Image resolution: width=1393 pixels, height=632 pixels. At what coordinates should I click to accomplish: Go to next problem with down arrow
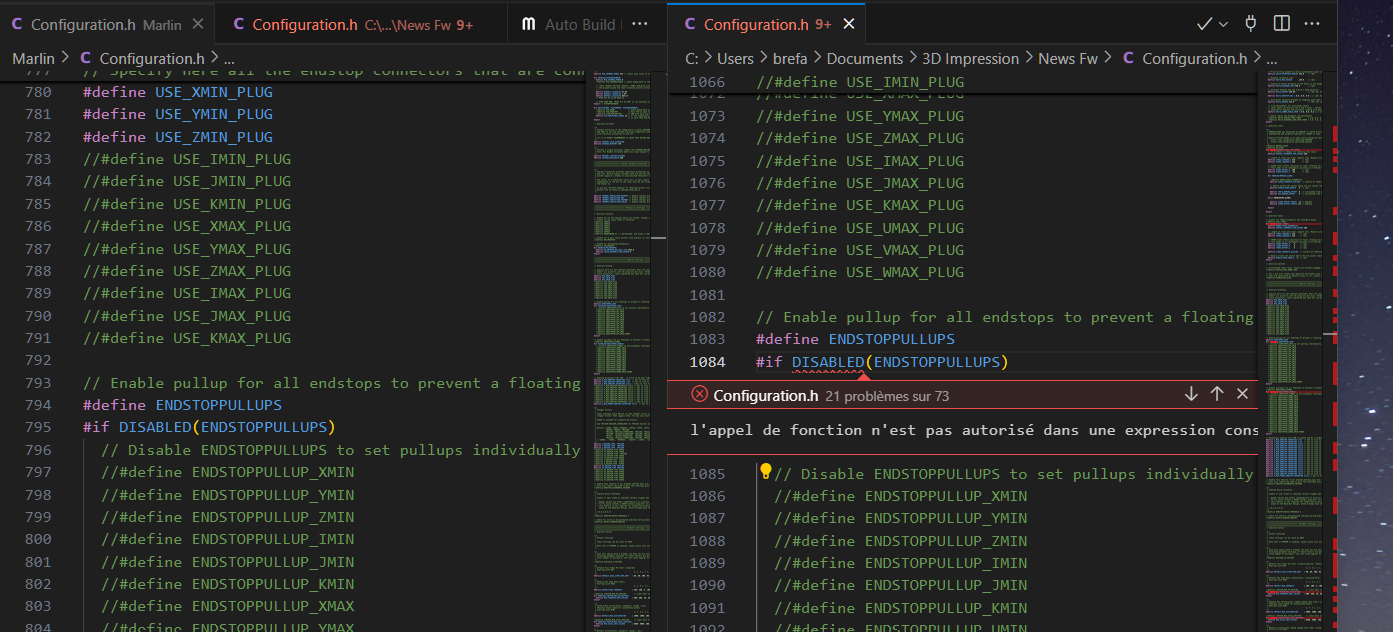click(x=1191, y=394)
